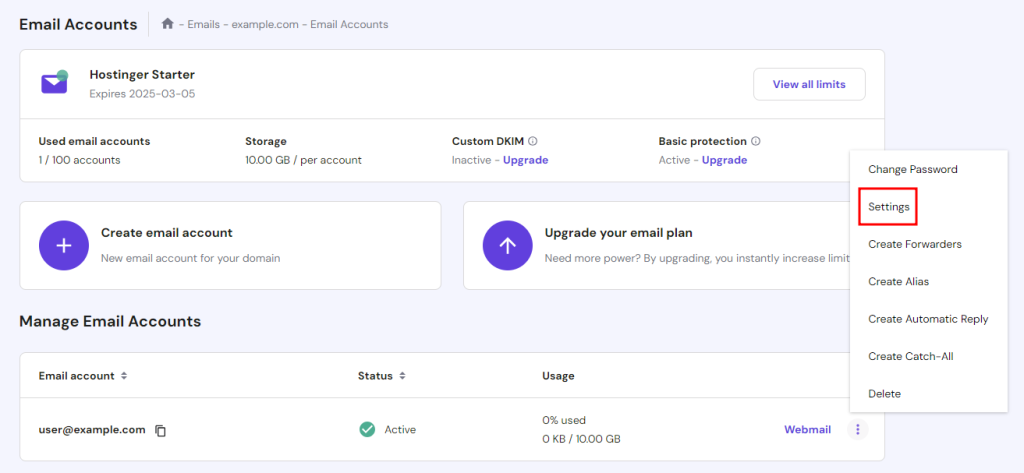Click Delete in the context menu
The image size is (1024, 473).
(x=884, y=394)
